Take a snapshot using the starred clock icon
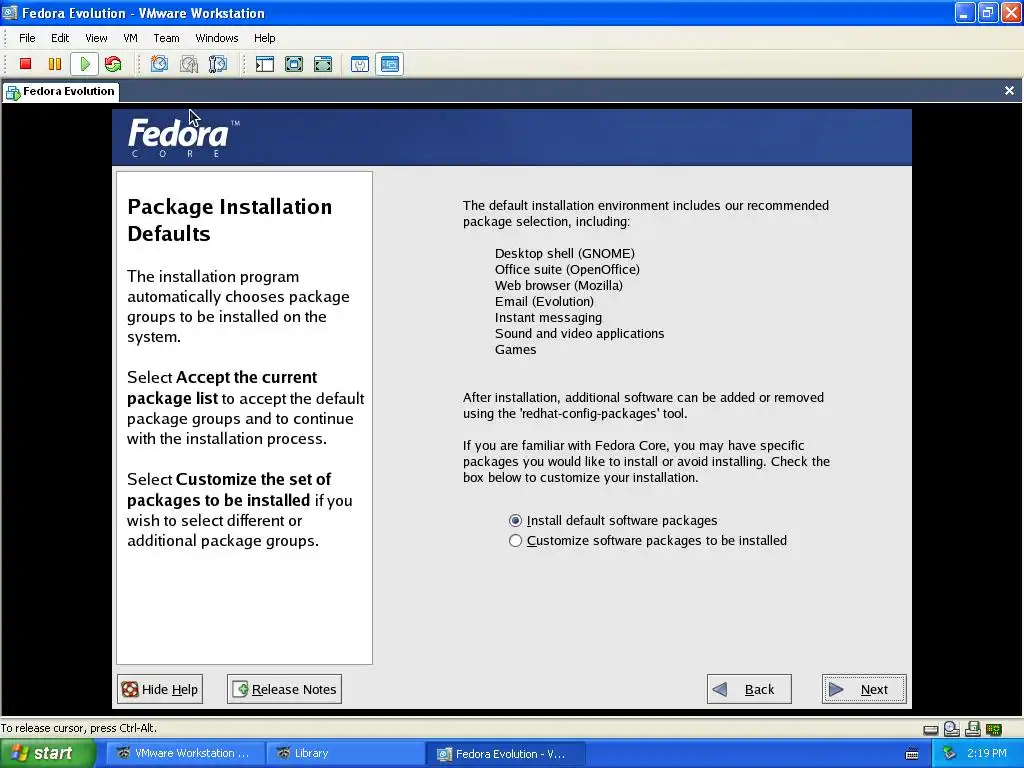 (x=159, y=64)
